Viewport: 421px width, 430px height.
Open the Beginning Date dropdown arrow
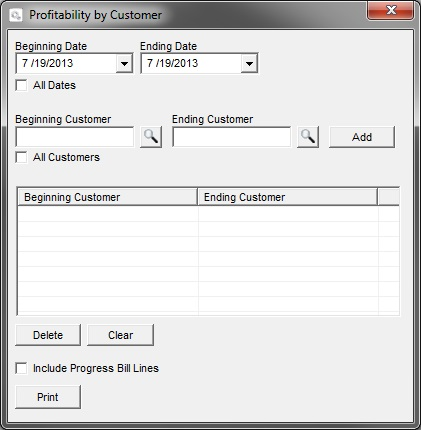[124, 63]
